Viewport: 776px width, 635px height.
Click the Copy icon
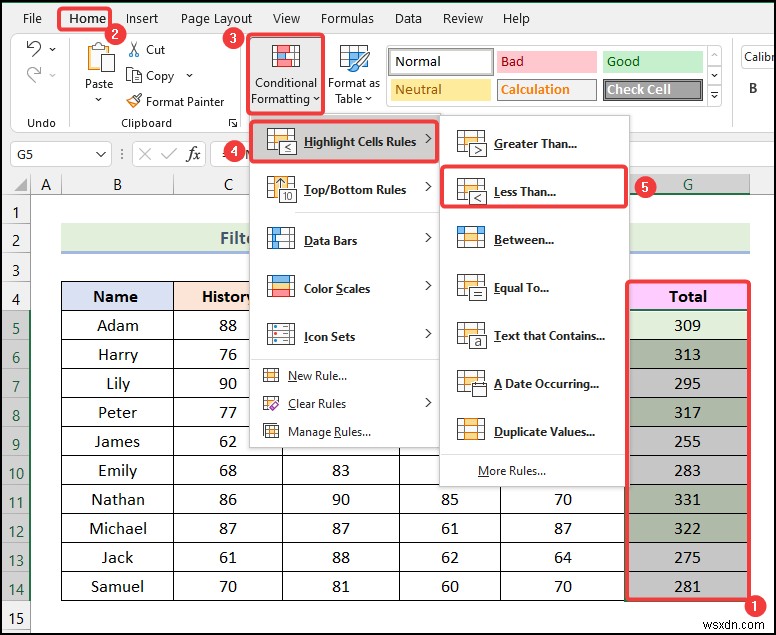coord(134,75)
